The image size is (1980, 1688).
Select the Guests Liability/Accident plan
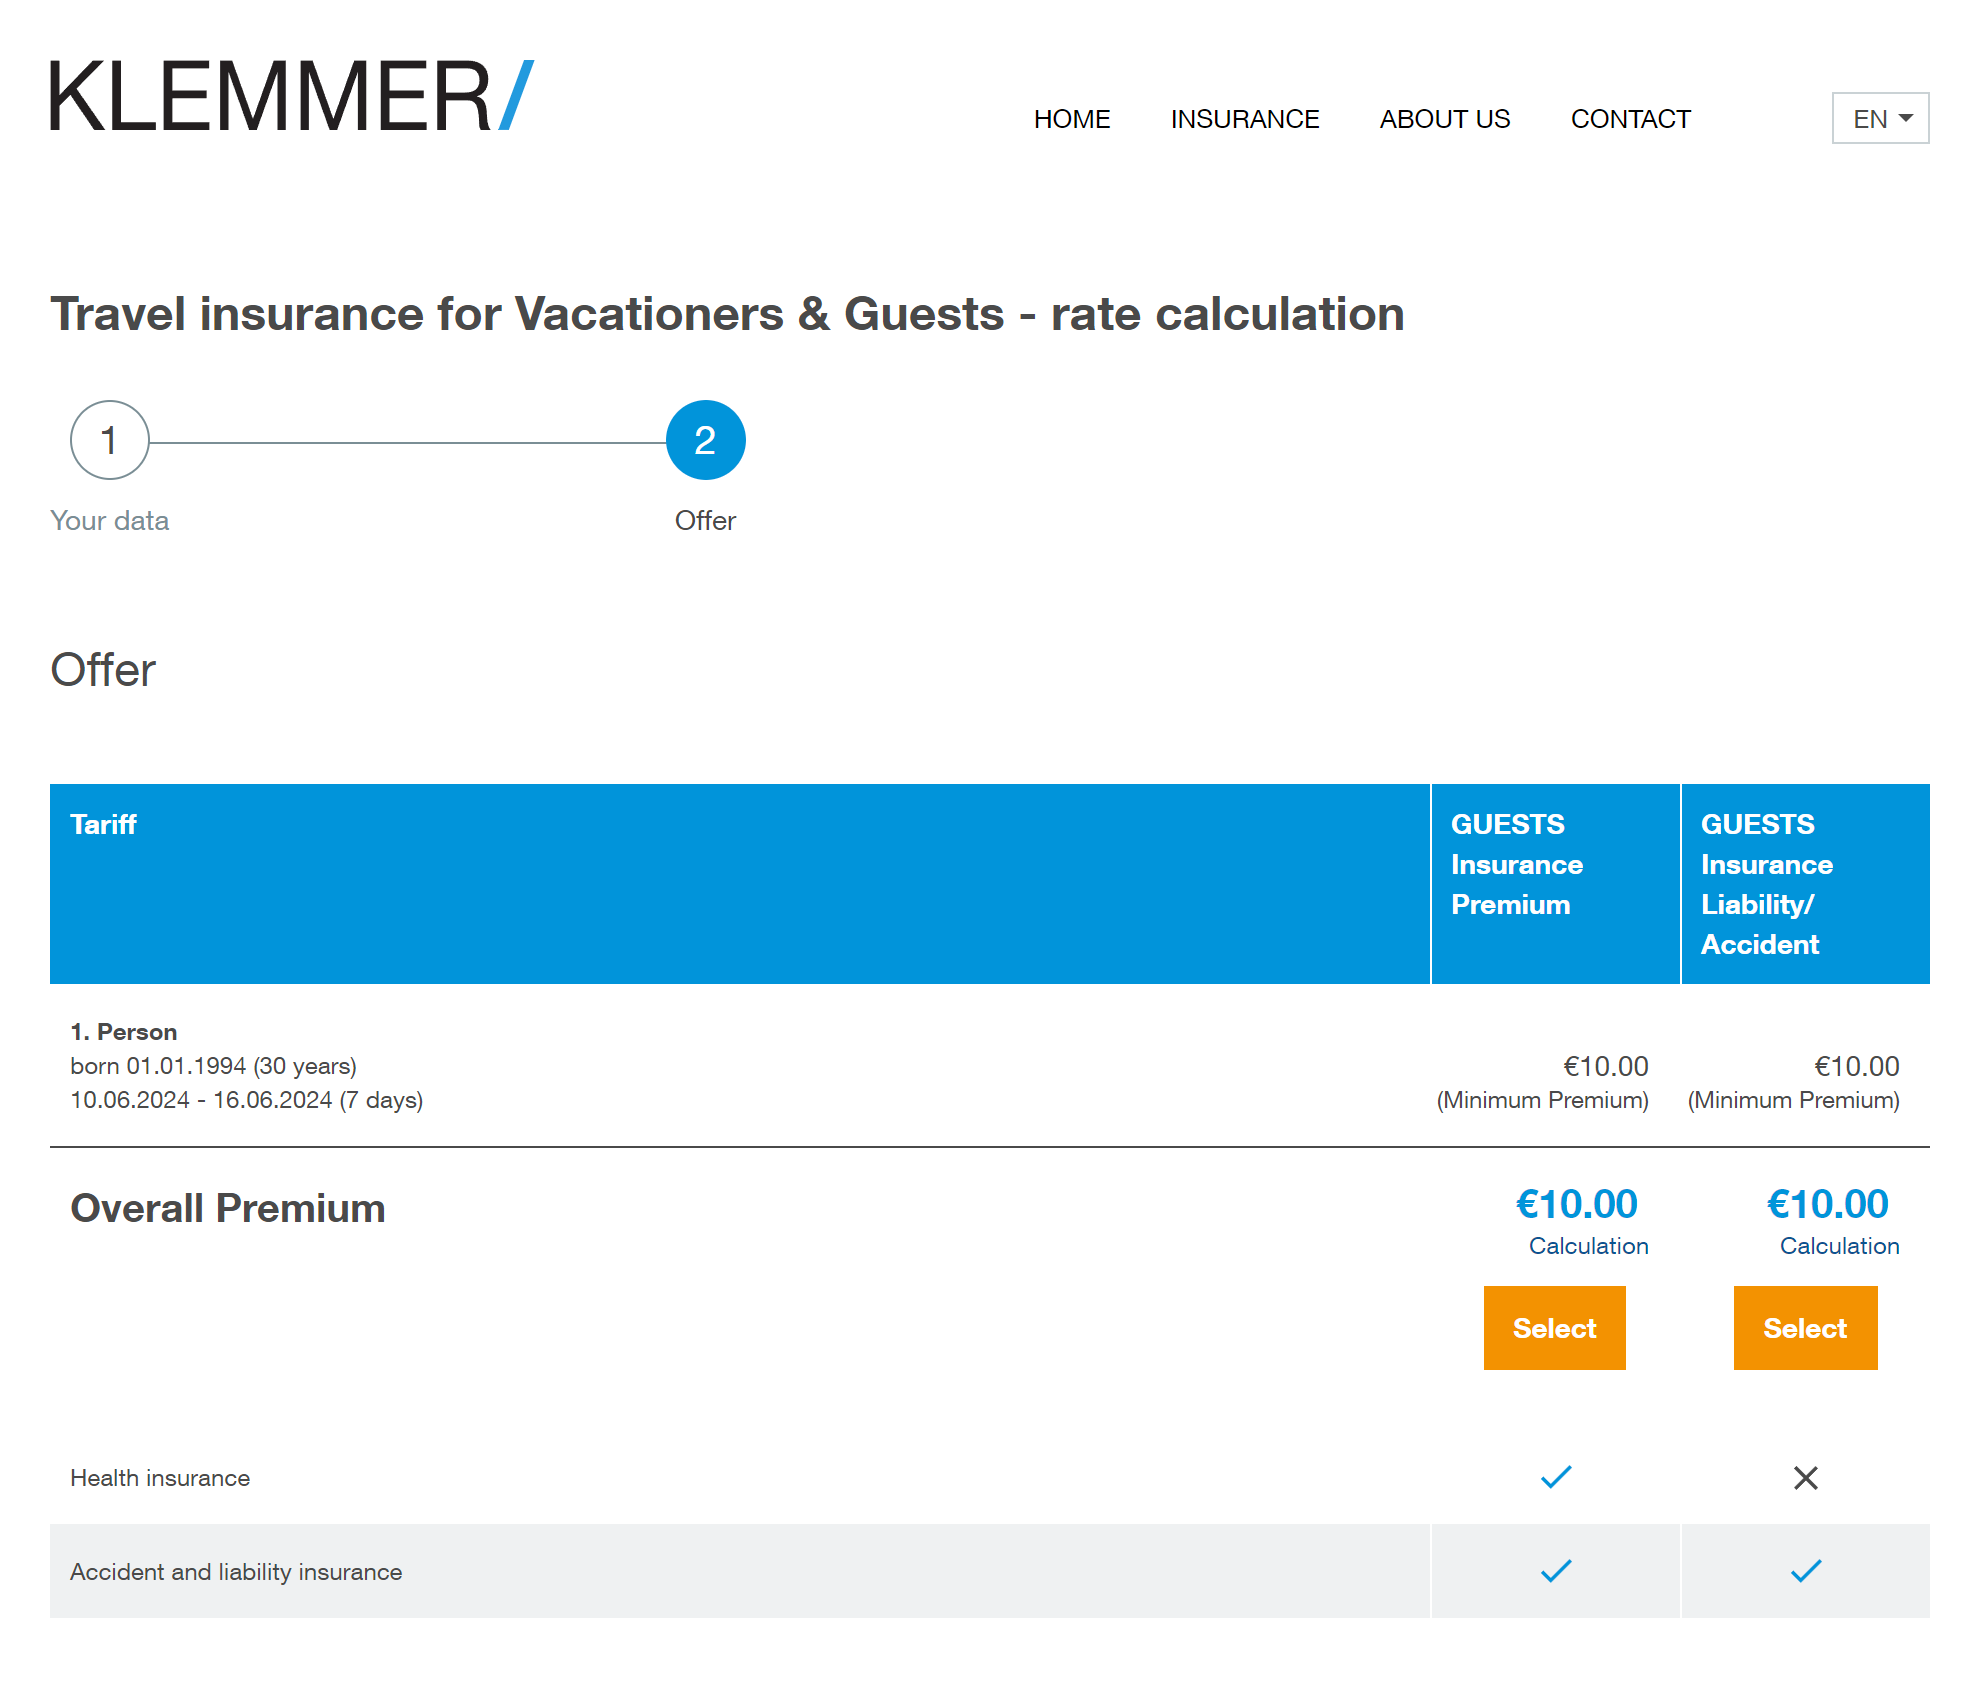(1801, 1326)
